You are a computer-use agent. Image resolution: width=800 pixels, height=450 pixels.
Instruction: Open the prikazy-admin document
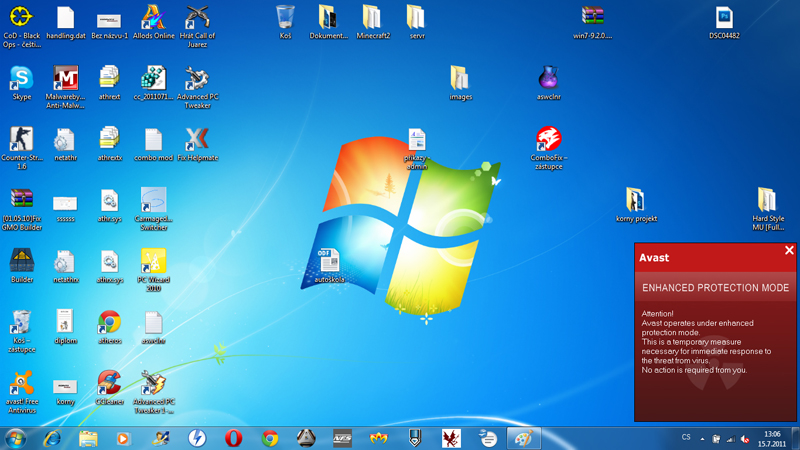coord(416,140)
